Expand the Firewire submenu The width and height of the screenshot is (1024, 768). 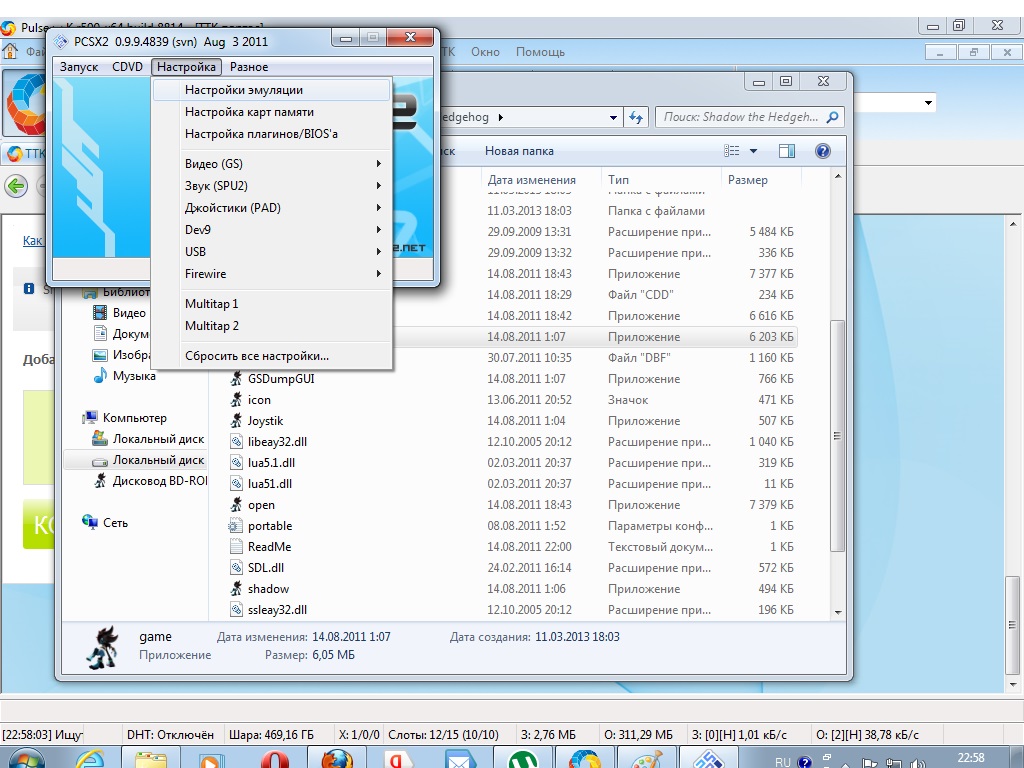(272, 274)
